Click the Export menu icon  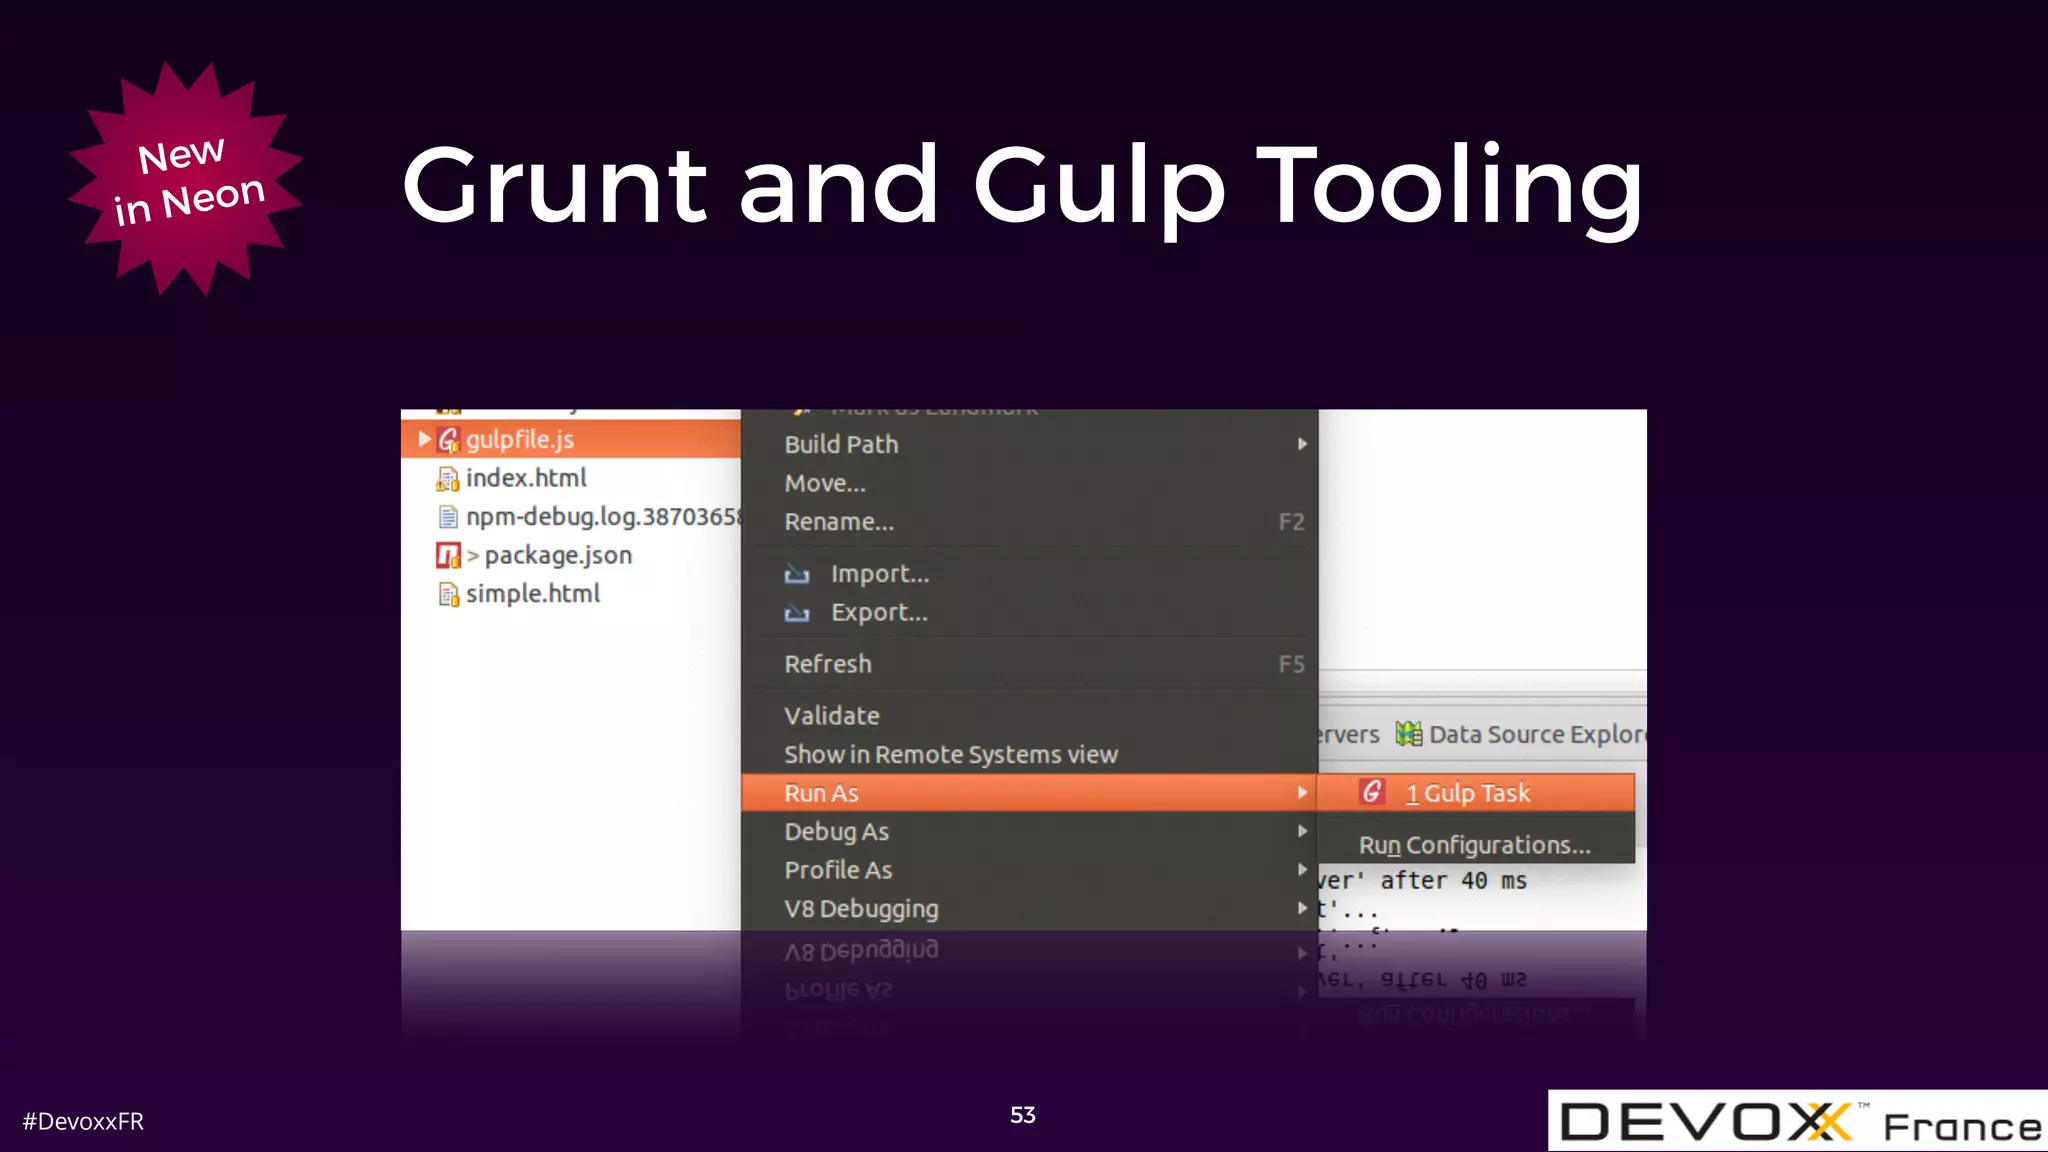(x=797, y=613)
